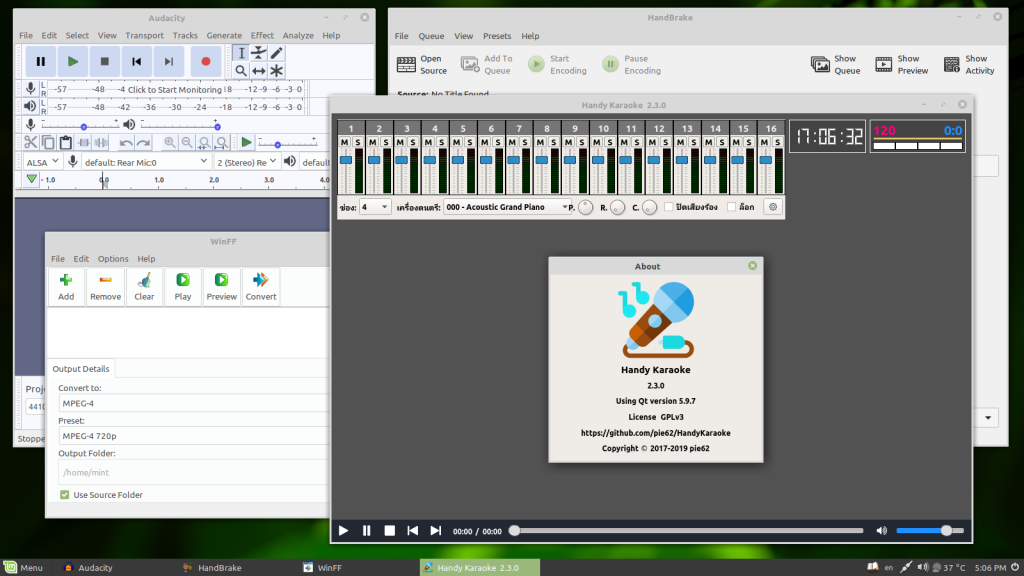The height and width of the screenshot is (576, 1024).
Task: Click the Record button in Audacity
Action: click(x=206, y=60)
